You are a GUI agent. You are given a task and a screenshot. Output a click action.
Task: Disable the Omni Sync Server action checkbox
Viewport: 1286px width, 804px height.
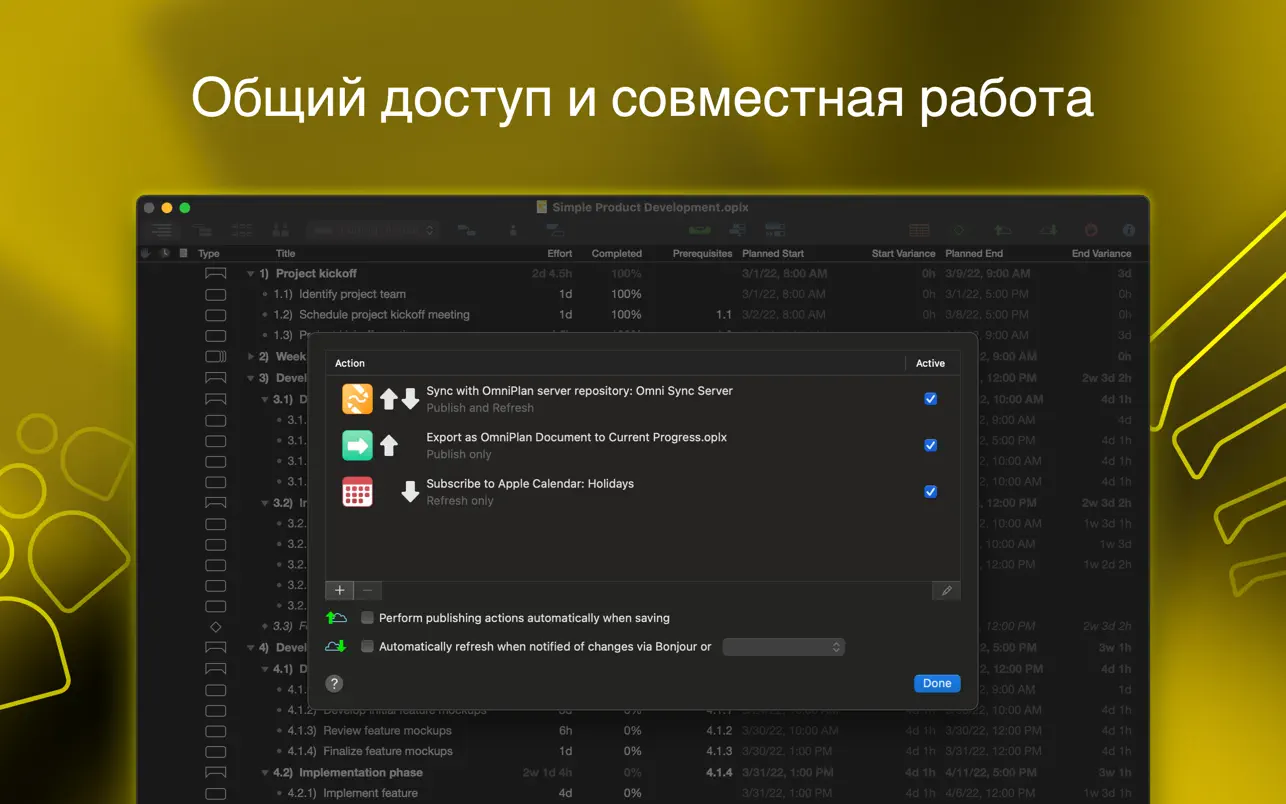point(930,399)
